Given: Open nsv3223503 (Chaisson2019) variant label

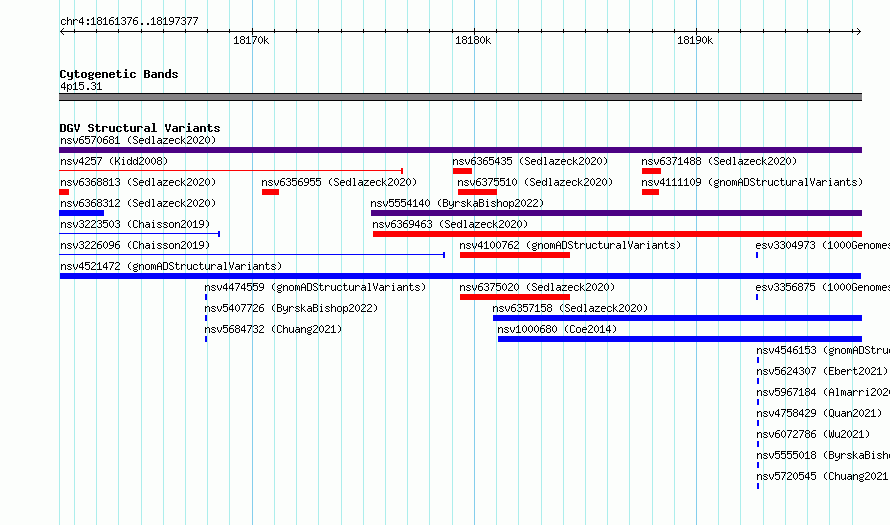Looking at the screenshot, I should coord(135,224).
